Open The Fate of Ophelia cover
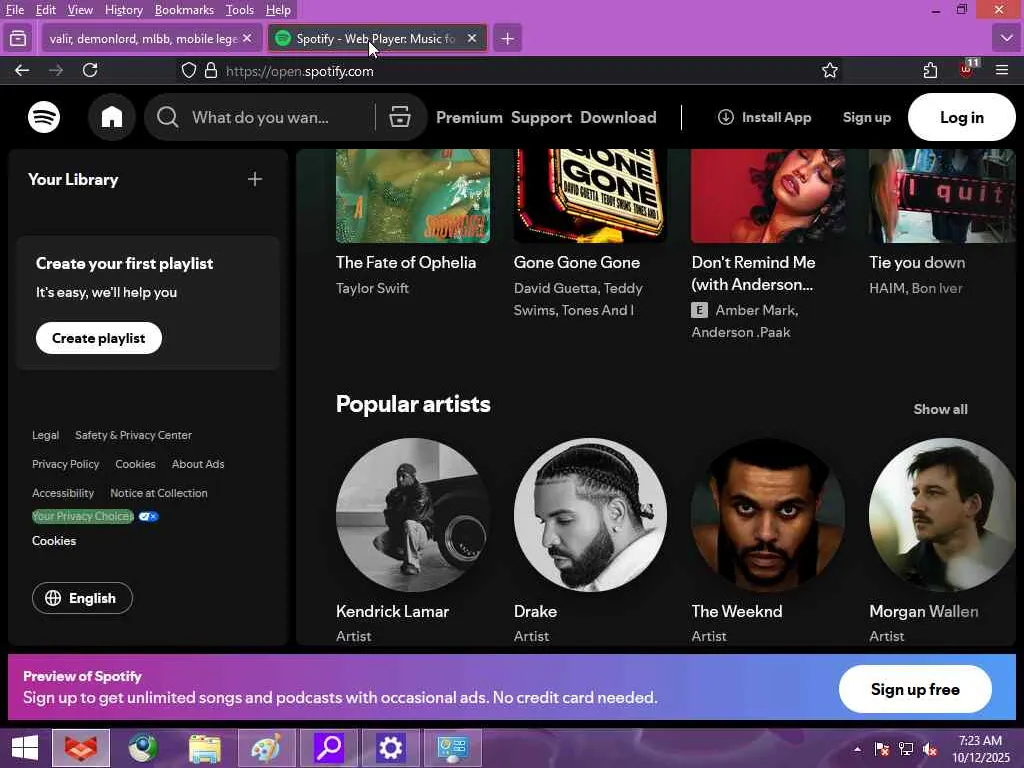The width and height of the screenshot is (1024, 768). 413,196
